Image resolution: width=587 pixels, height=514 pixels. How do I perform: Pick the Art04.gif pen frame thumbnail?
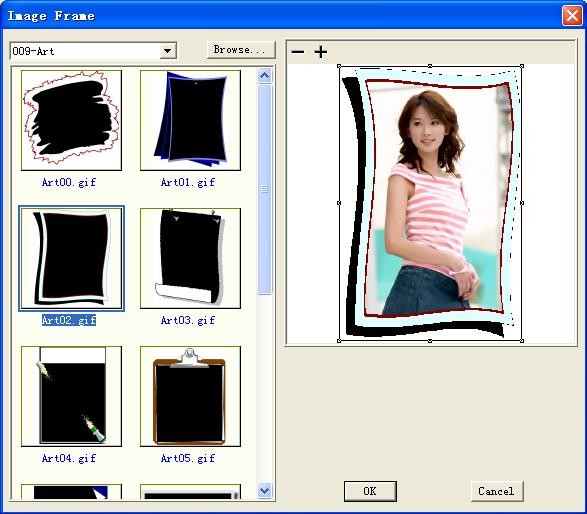(x=72, y=396)
